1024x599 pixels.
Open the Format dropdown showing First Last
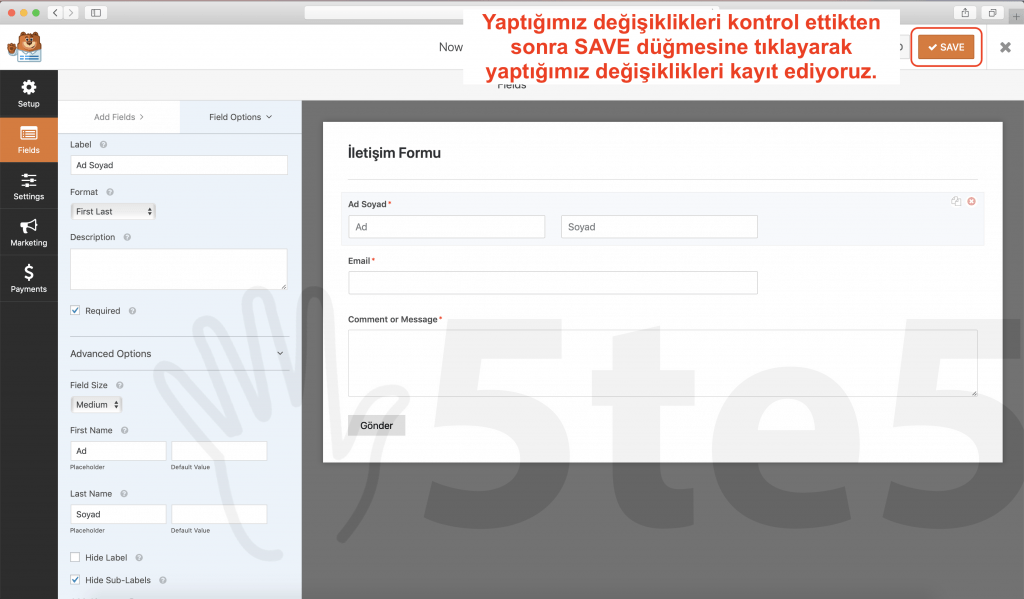point(113,212)
